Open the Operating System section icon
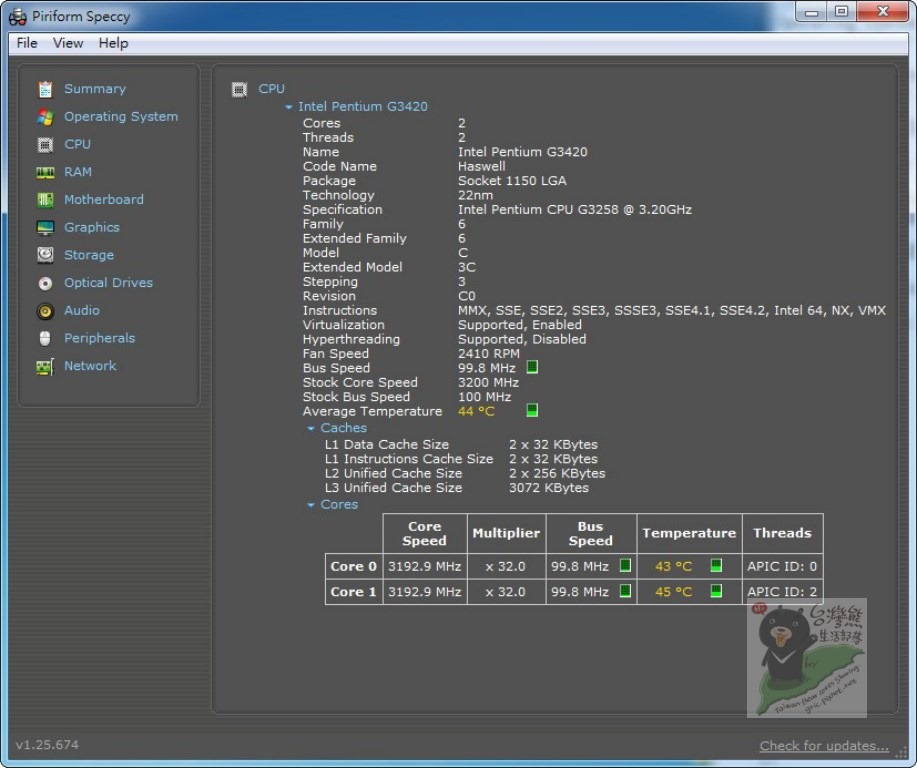The width and height of the screenshot is (917, 768). click(x=45, y=117)
